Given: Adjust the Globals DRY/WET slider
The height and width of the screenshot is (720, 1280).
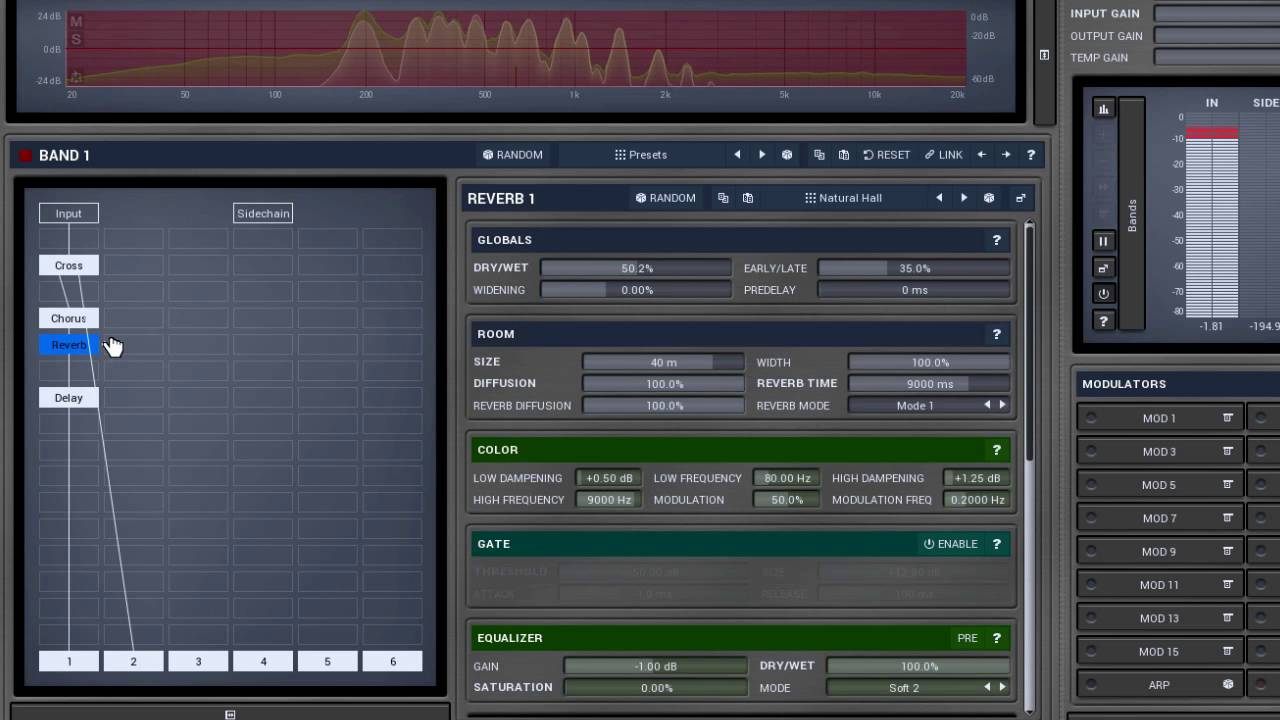Looking at the screenshot, I should (x=637, y=268).
